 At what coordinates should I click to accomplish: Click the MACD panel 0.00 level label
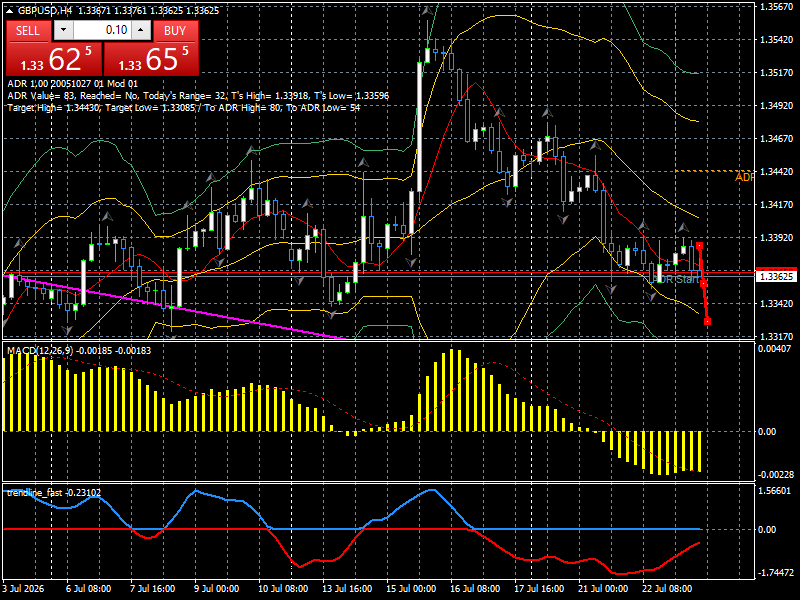coord(767,432)
